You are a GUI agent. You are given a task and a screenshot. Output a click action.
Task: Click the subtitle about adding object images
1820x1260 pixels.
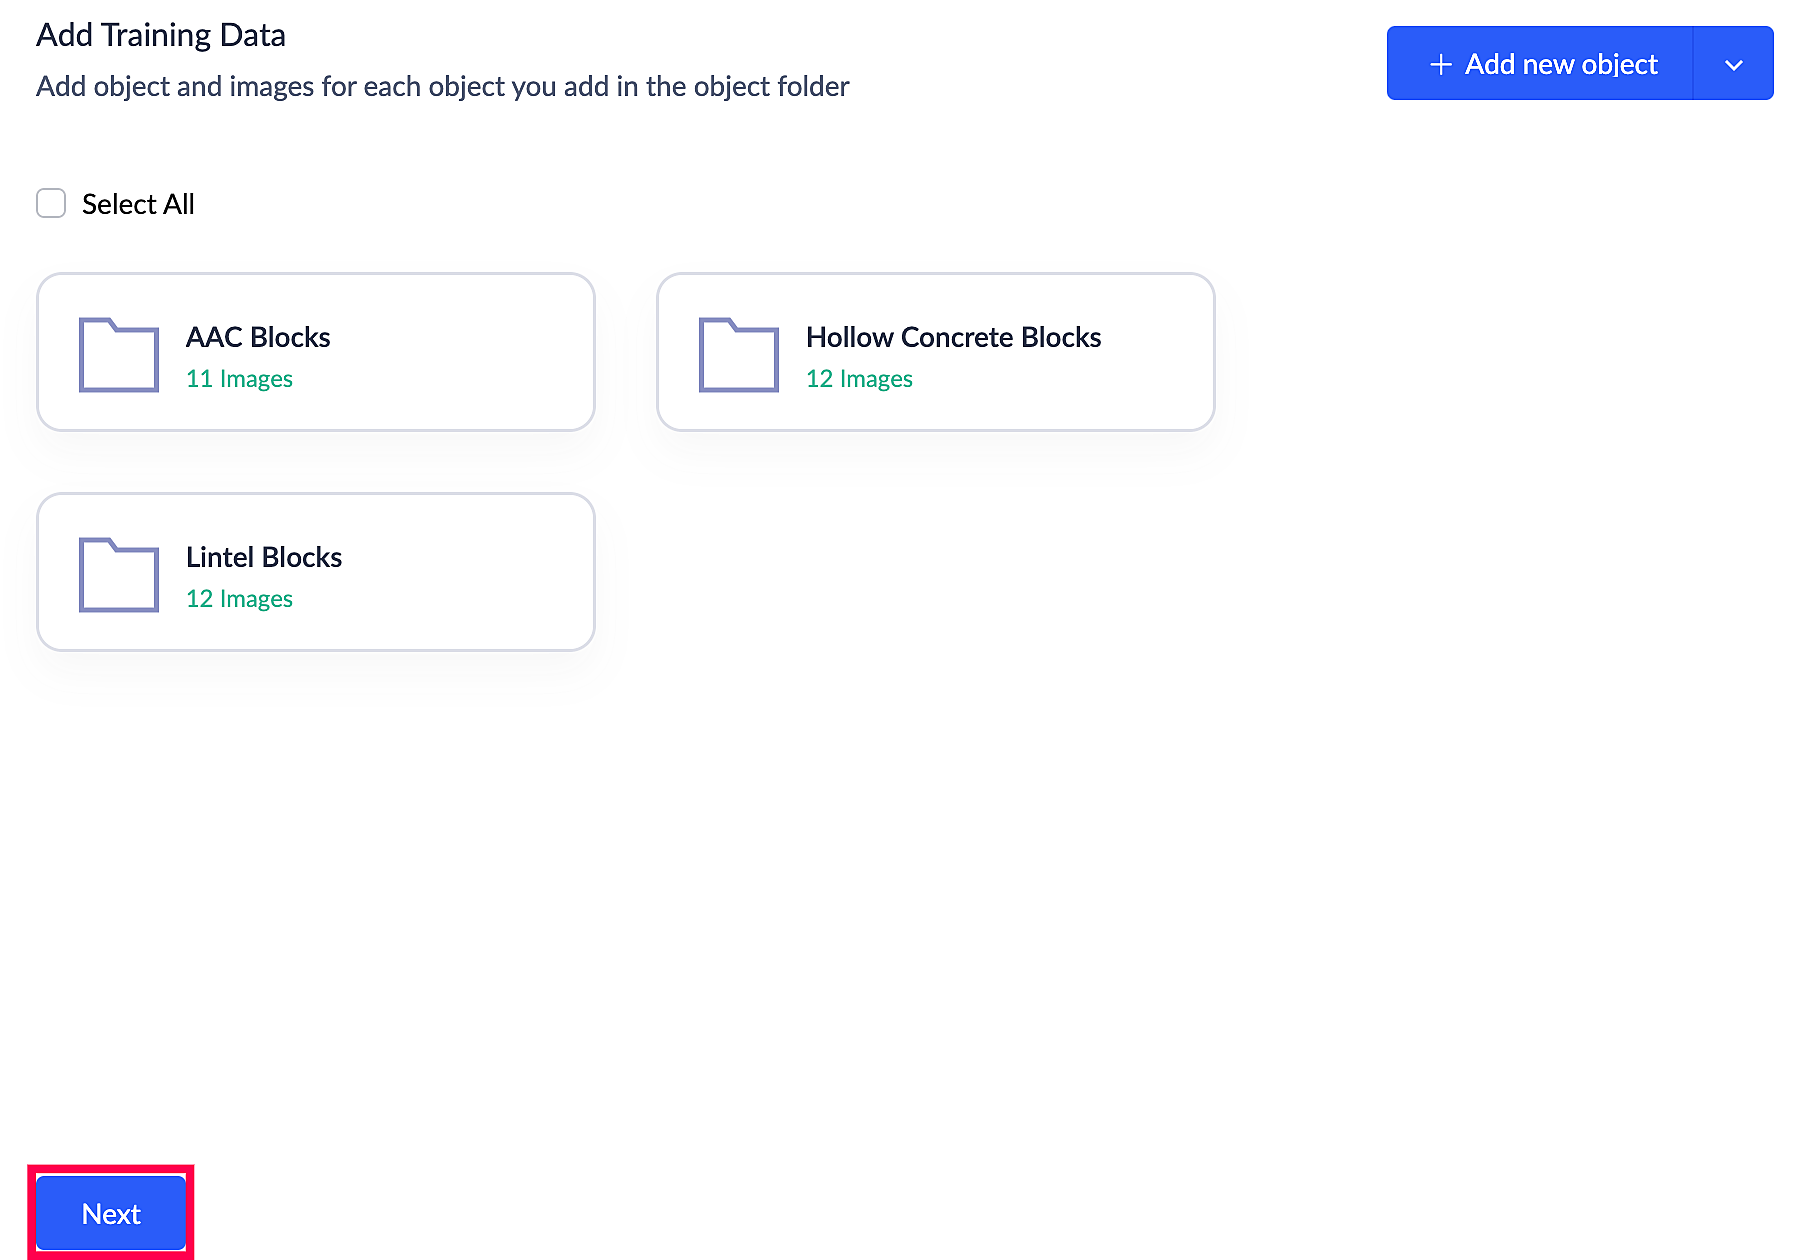coord(442,87)
